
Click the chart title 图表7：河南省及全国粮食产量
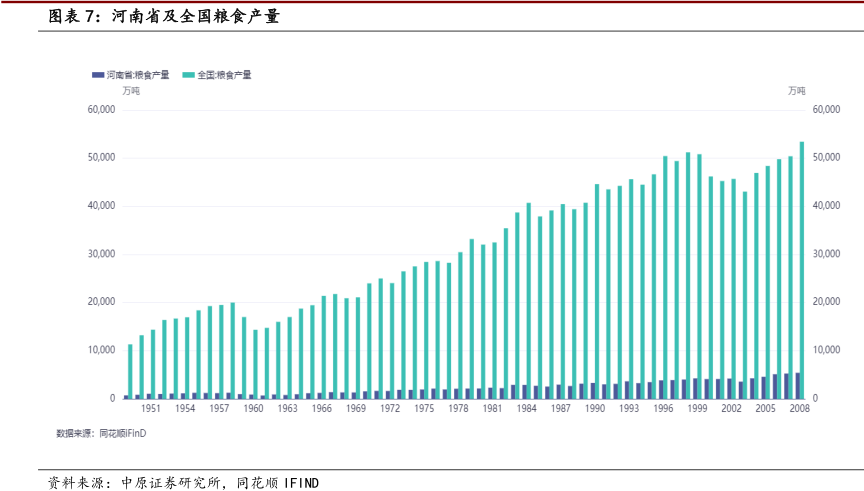coord(164,16)
